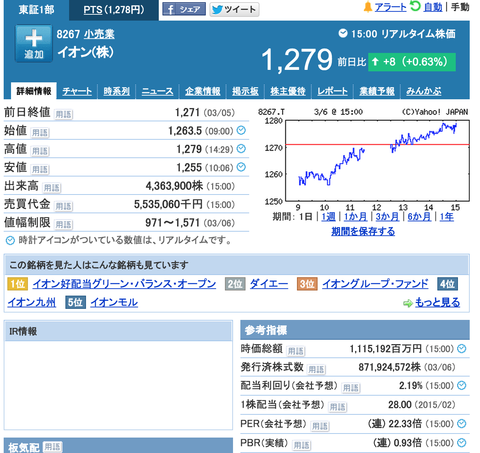
Task: Click the intraday stock chart image
Action: (x=363, y=159)
